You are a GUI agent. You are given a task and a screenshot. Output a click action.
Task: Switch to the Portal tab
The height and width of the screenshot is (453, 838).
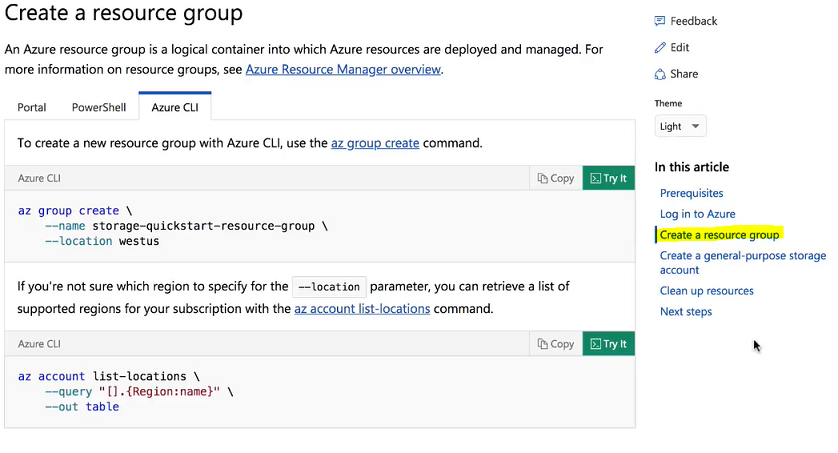pyautogui.click(x=32, y=107)
